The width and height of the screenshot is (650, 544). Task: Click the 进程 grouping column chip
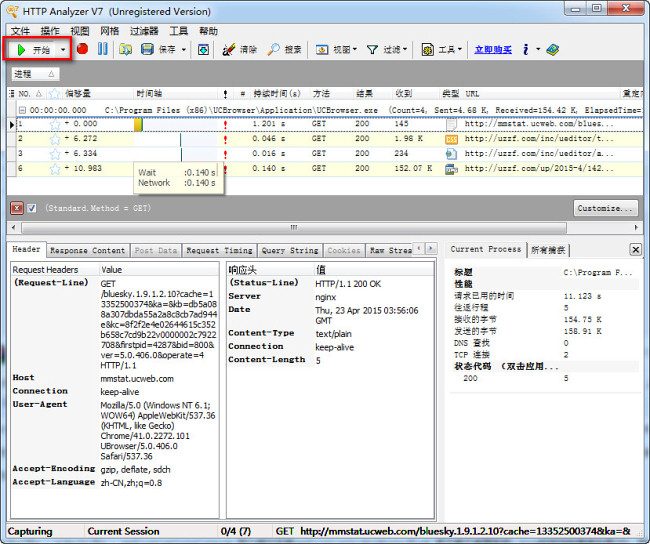coord(35,74)
